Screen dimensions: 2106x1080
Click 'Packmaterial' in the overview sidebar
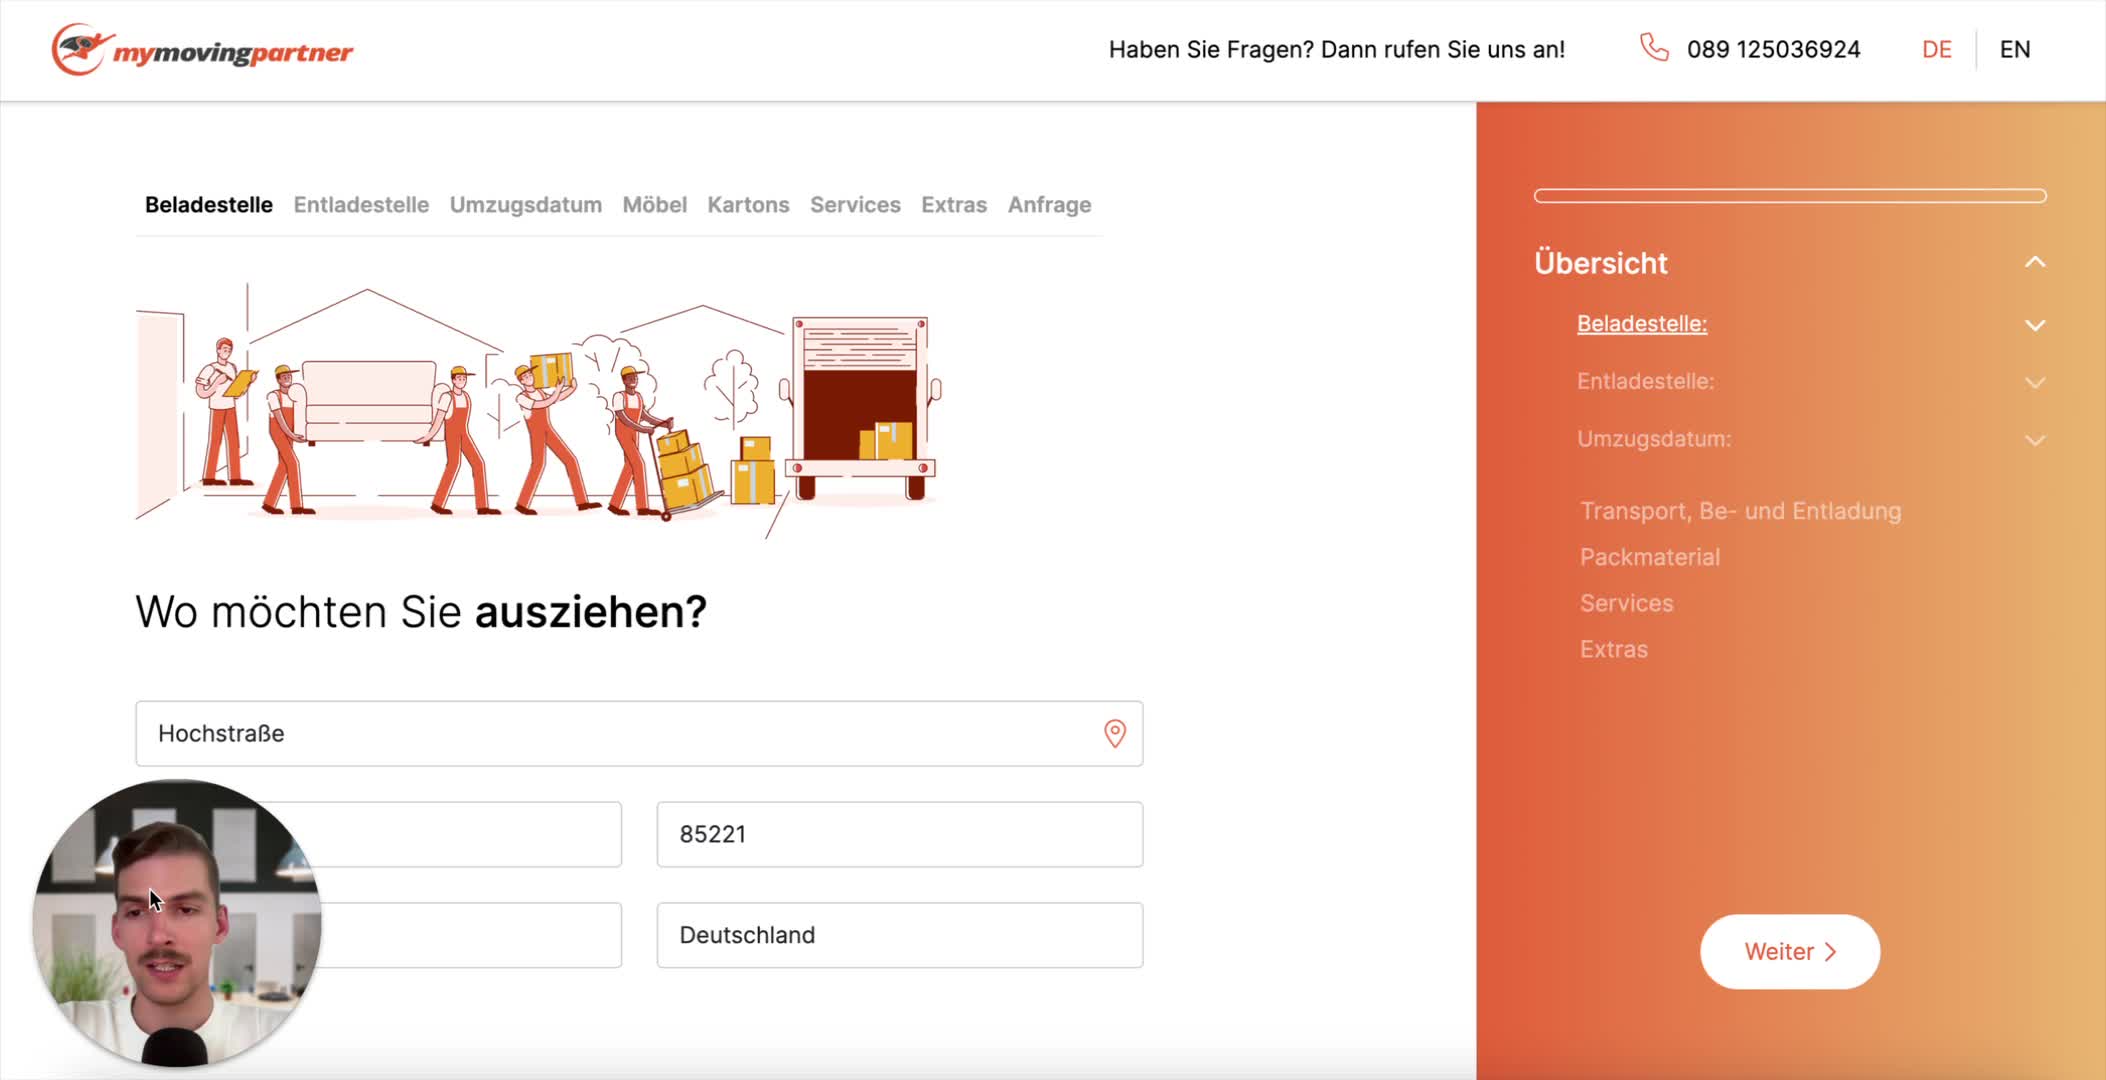coord(1650,557)
